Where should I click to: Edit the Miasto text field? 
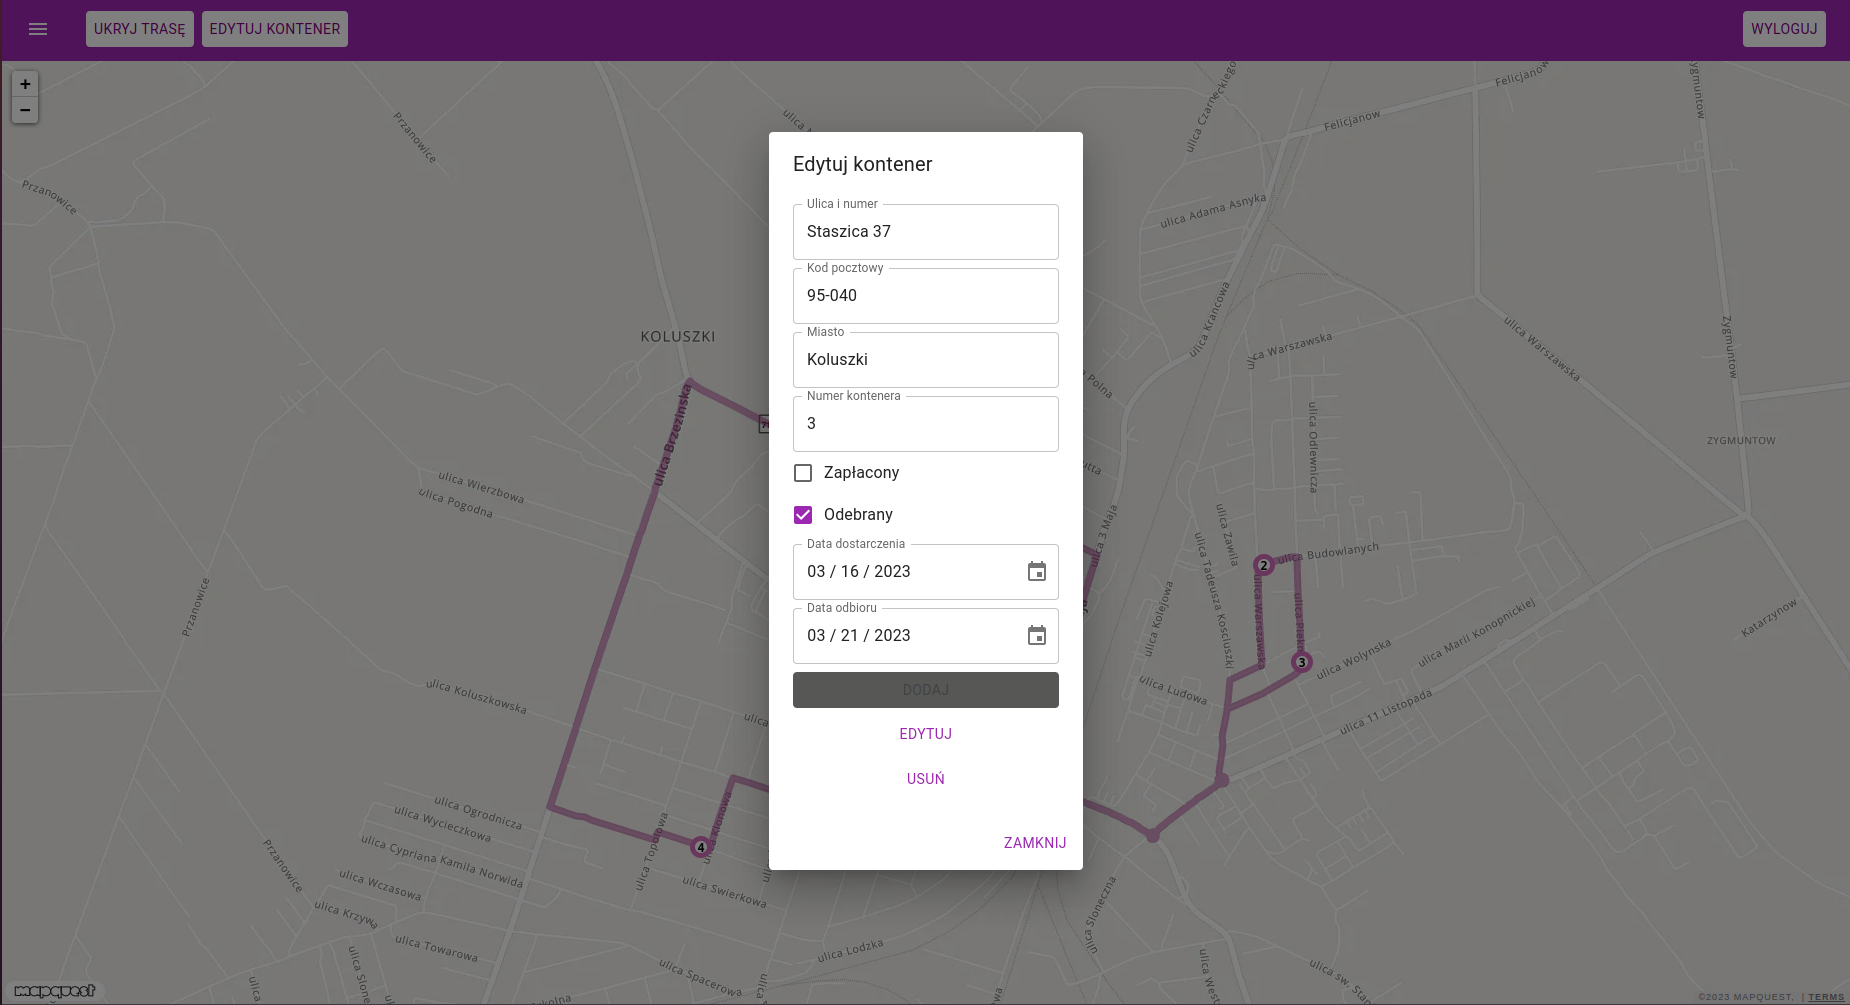click(x=925, y=360)
